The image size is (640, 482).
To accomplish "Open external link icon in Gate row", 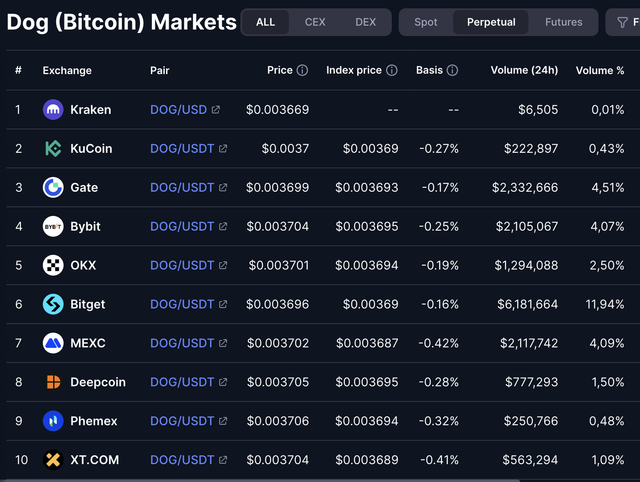I will pos(223,187).
